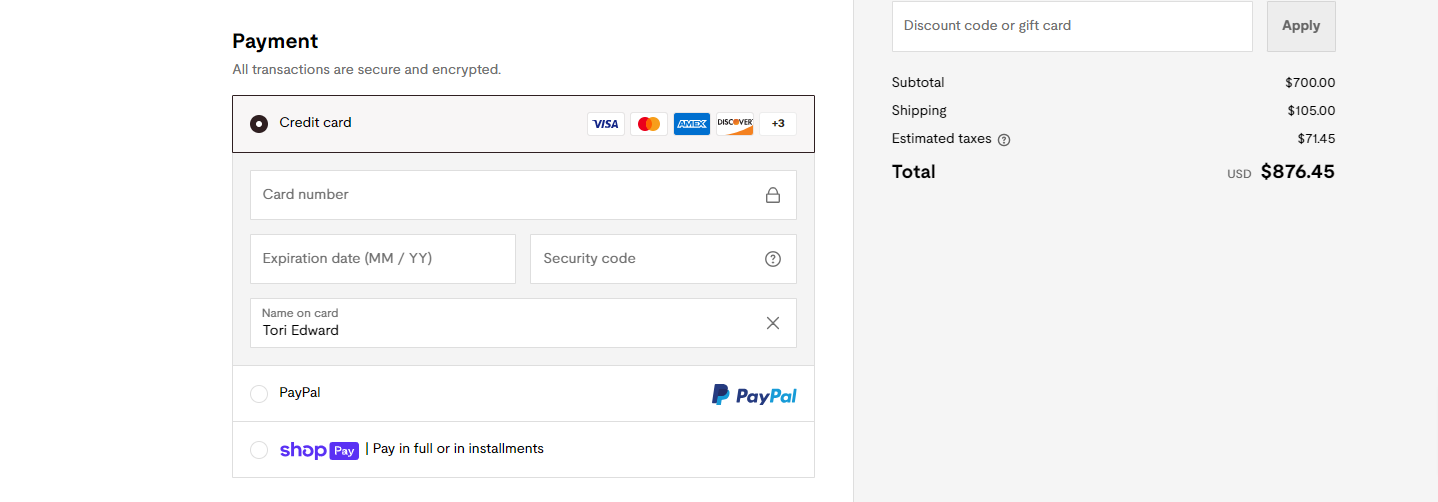Click the Discover card icon
The width and height of the screenshot is (1438, 502).
[x=735, y=124]
